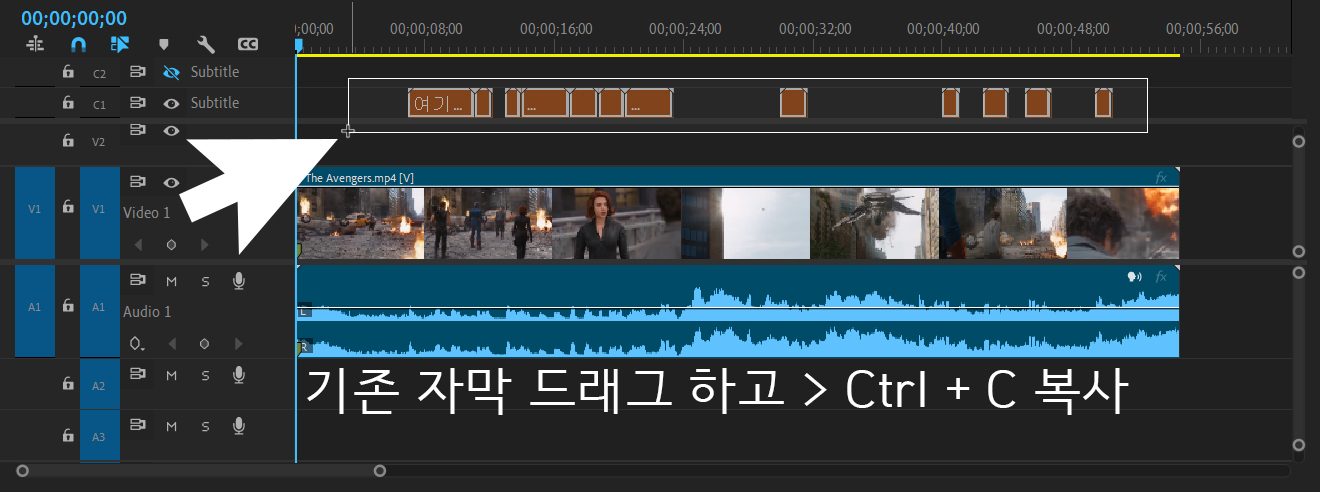The width and height of the screenshot is (1320, 492).
Task: Enable voice-over record on Audio 1
Action: [x=238, y=281]
